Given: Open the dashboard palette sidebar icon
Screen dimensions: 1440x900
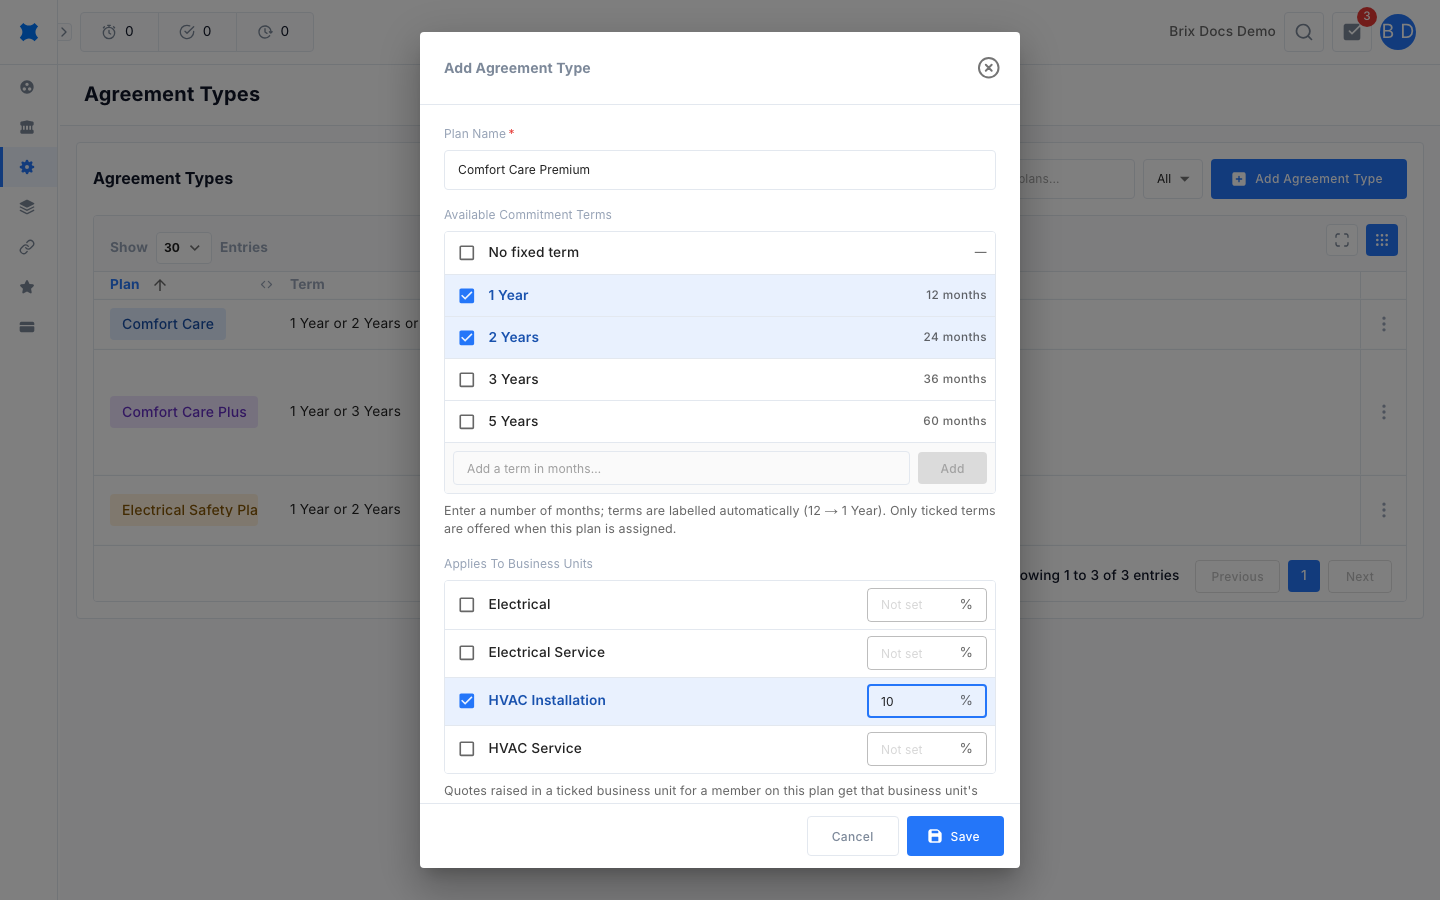Looking at the screenshot, I should pos(27,87).
